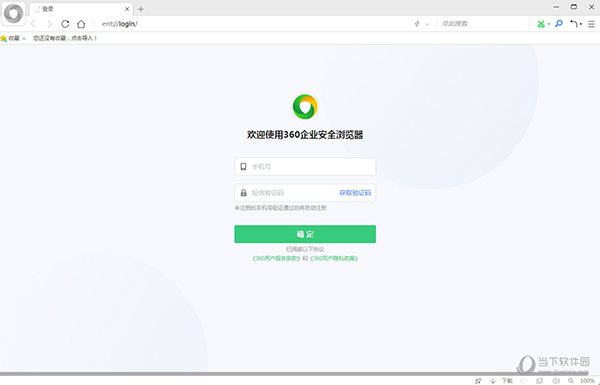Open the screenshot tool dropdown arrow

(x=549, y=24)
